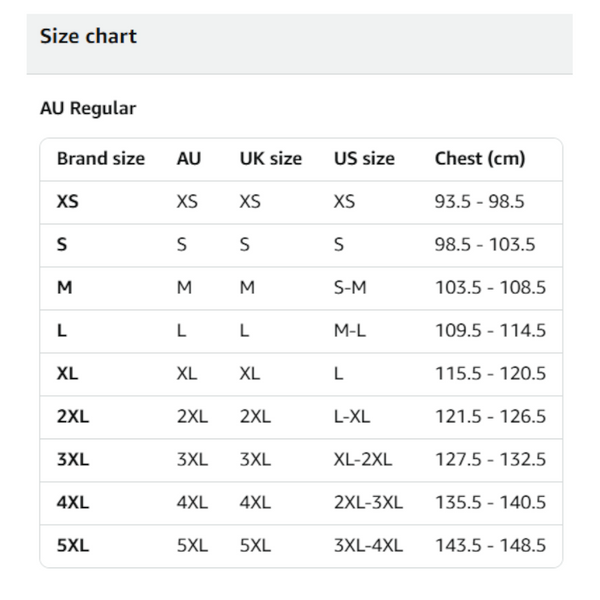The width and height of the screenshot is (600, 600).
Task: Select the "AU" column header
Action: pyautogui.click(x=189, y=159)
